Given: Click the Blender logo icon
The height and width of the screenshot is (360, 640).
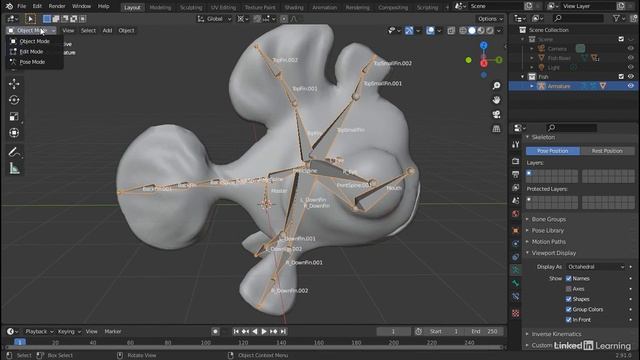Looking at the screenshot, I should [x=9, y=6].
